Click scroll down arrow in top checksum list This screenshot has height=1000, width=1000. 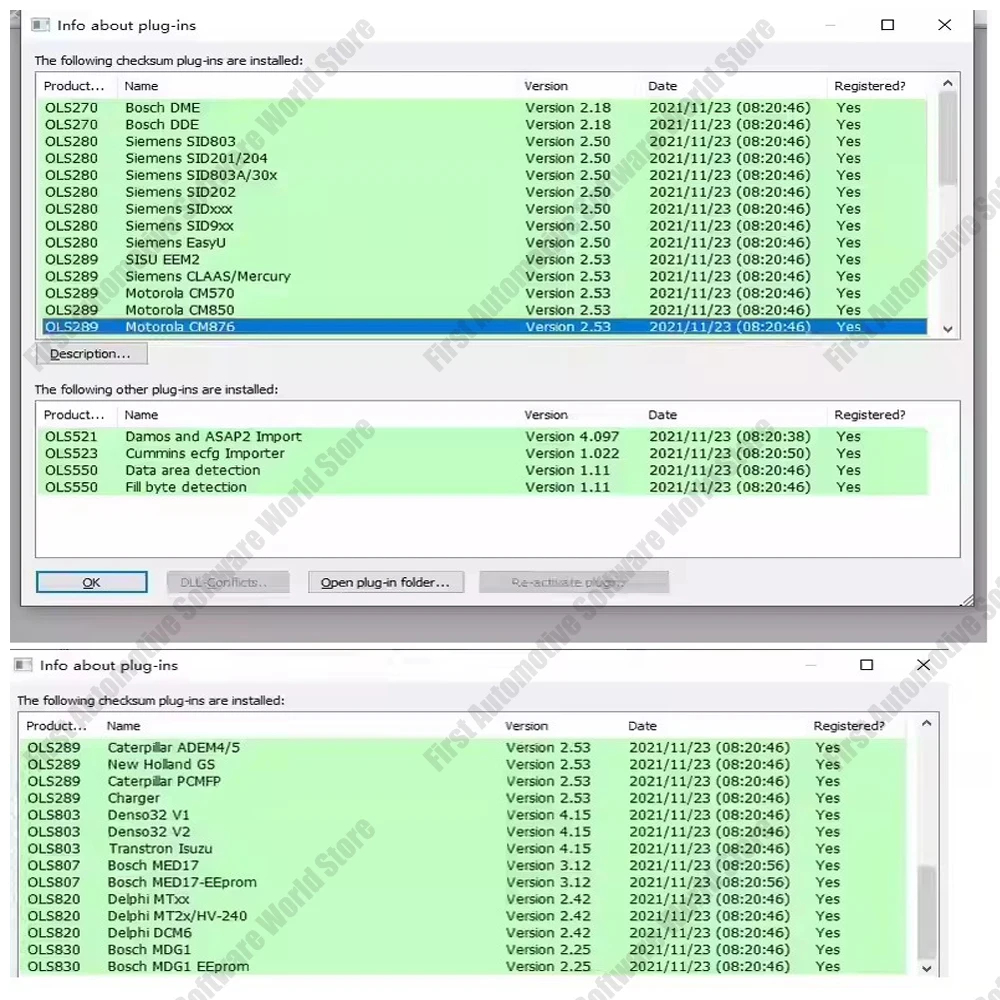point(948,329)
